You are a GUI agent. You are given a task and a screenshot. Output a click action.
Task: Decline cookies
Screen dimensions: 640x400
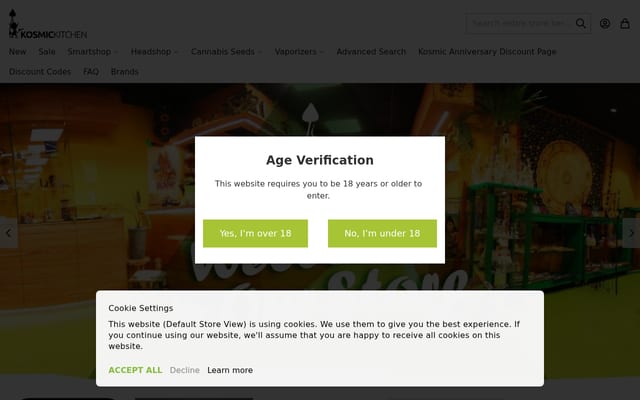[184, 370]
